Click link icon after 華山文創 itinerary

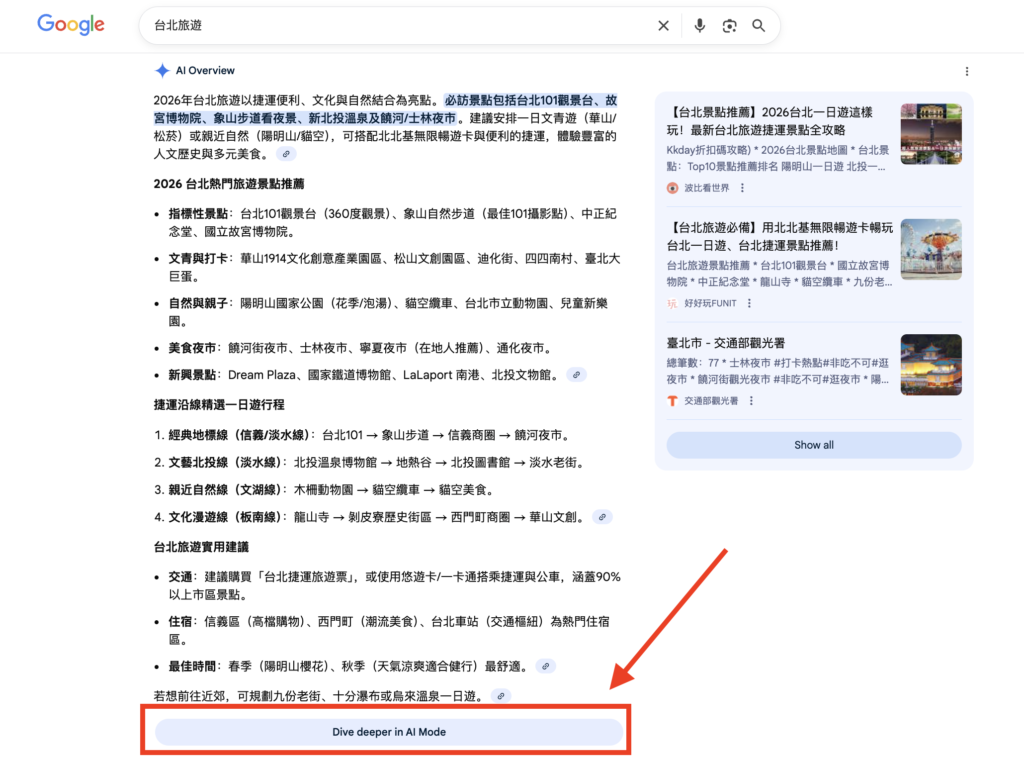[x=601, y=517]
